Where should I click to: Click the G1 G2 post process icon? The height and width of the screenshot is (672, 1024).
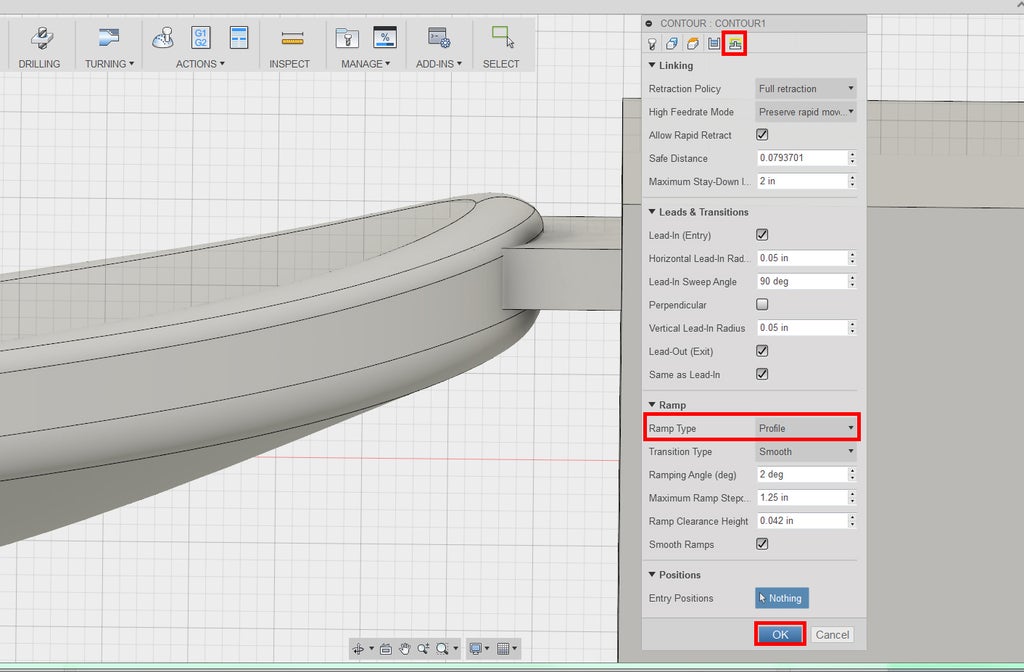[200, 38]
